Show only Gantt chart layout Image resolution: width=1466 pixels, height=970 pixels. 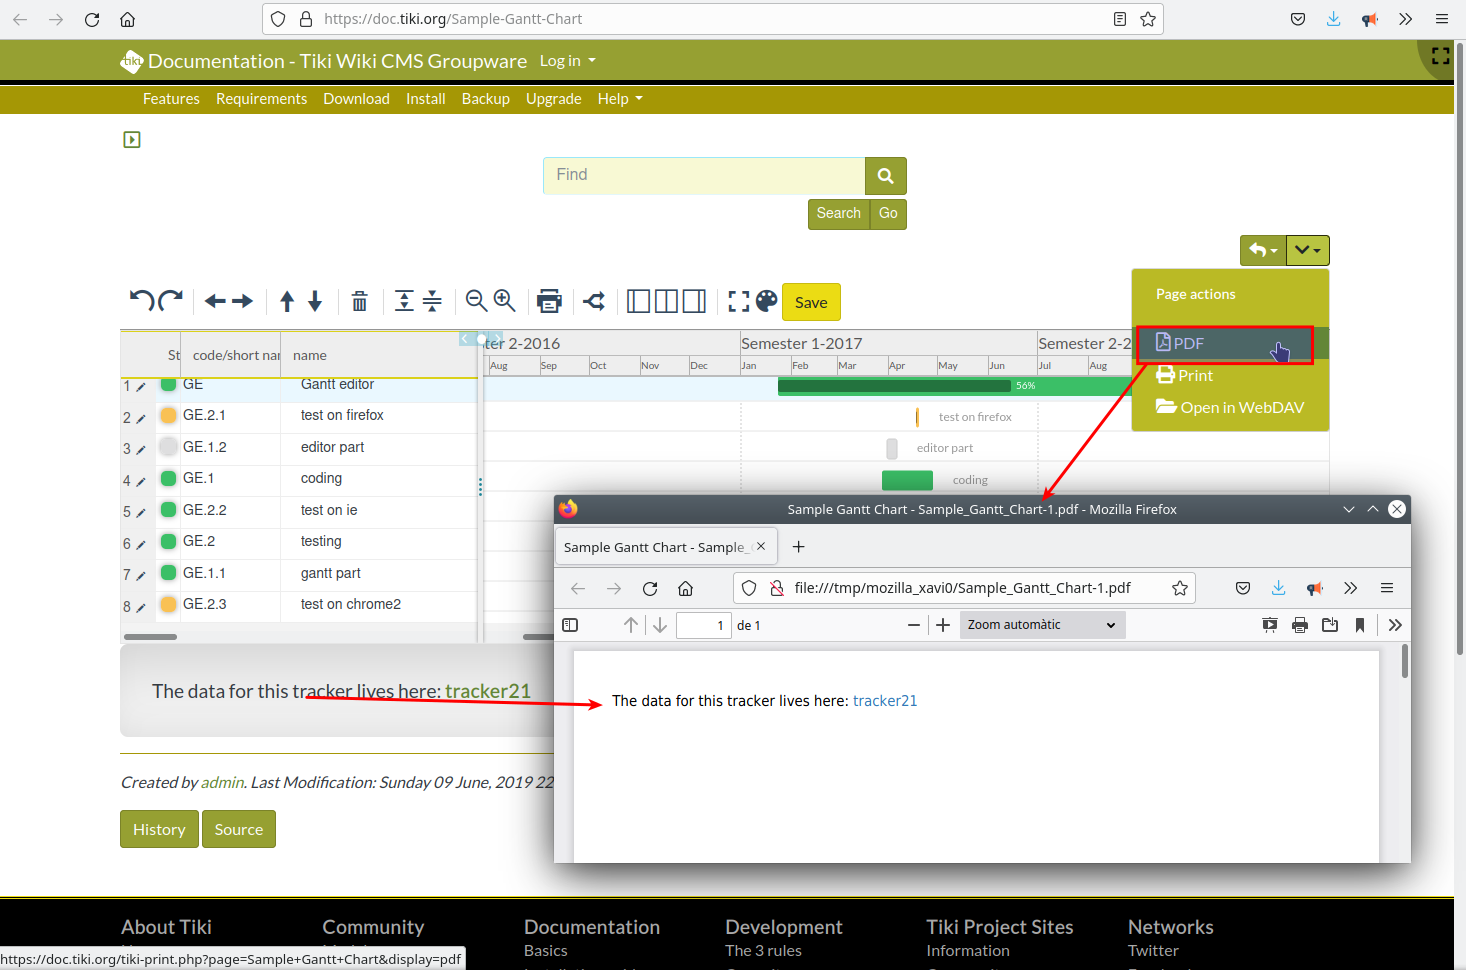point(694,301)
